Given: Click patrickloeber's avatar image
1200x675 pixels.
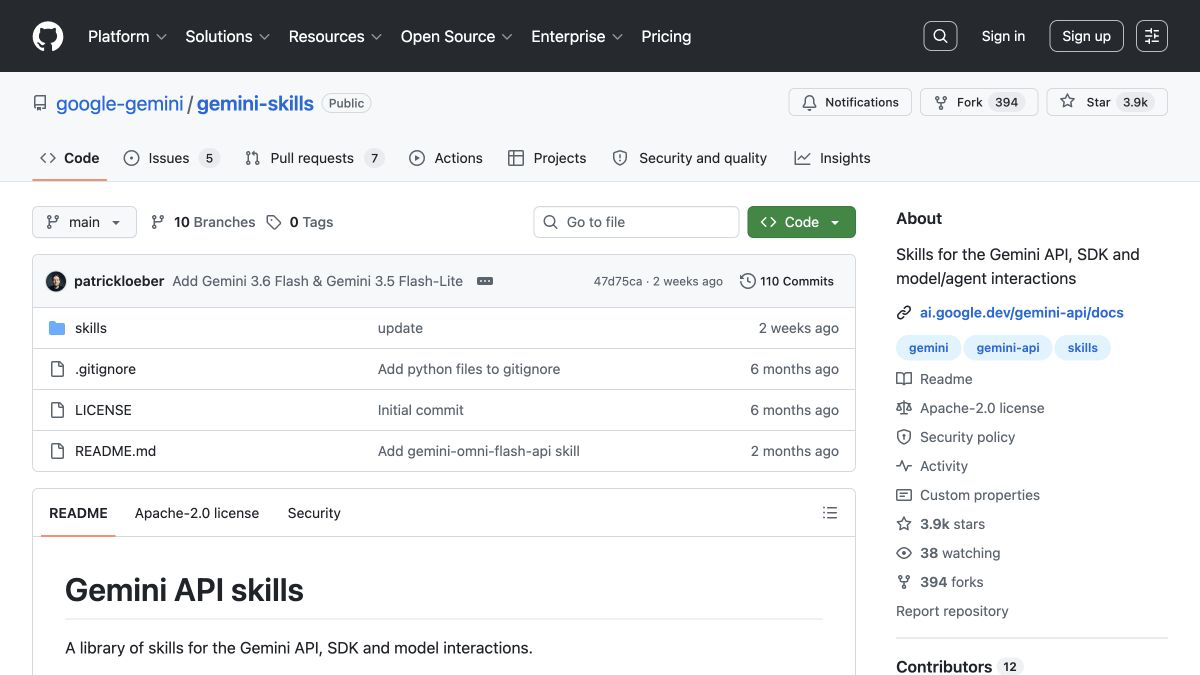Looking at the screenshot, I should click(x=56, y=281).
